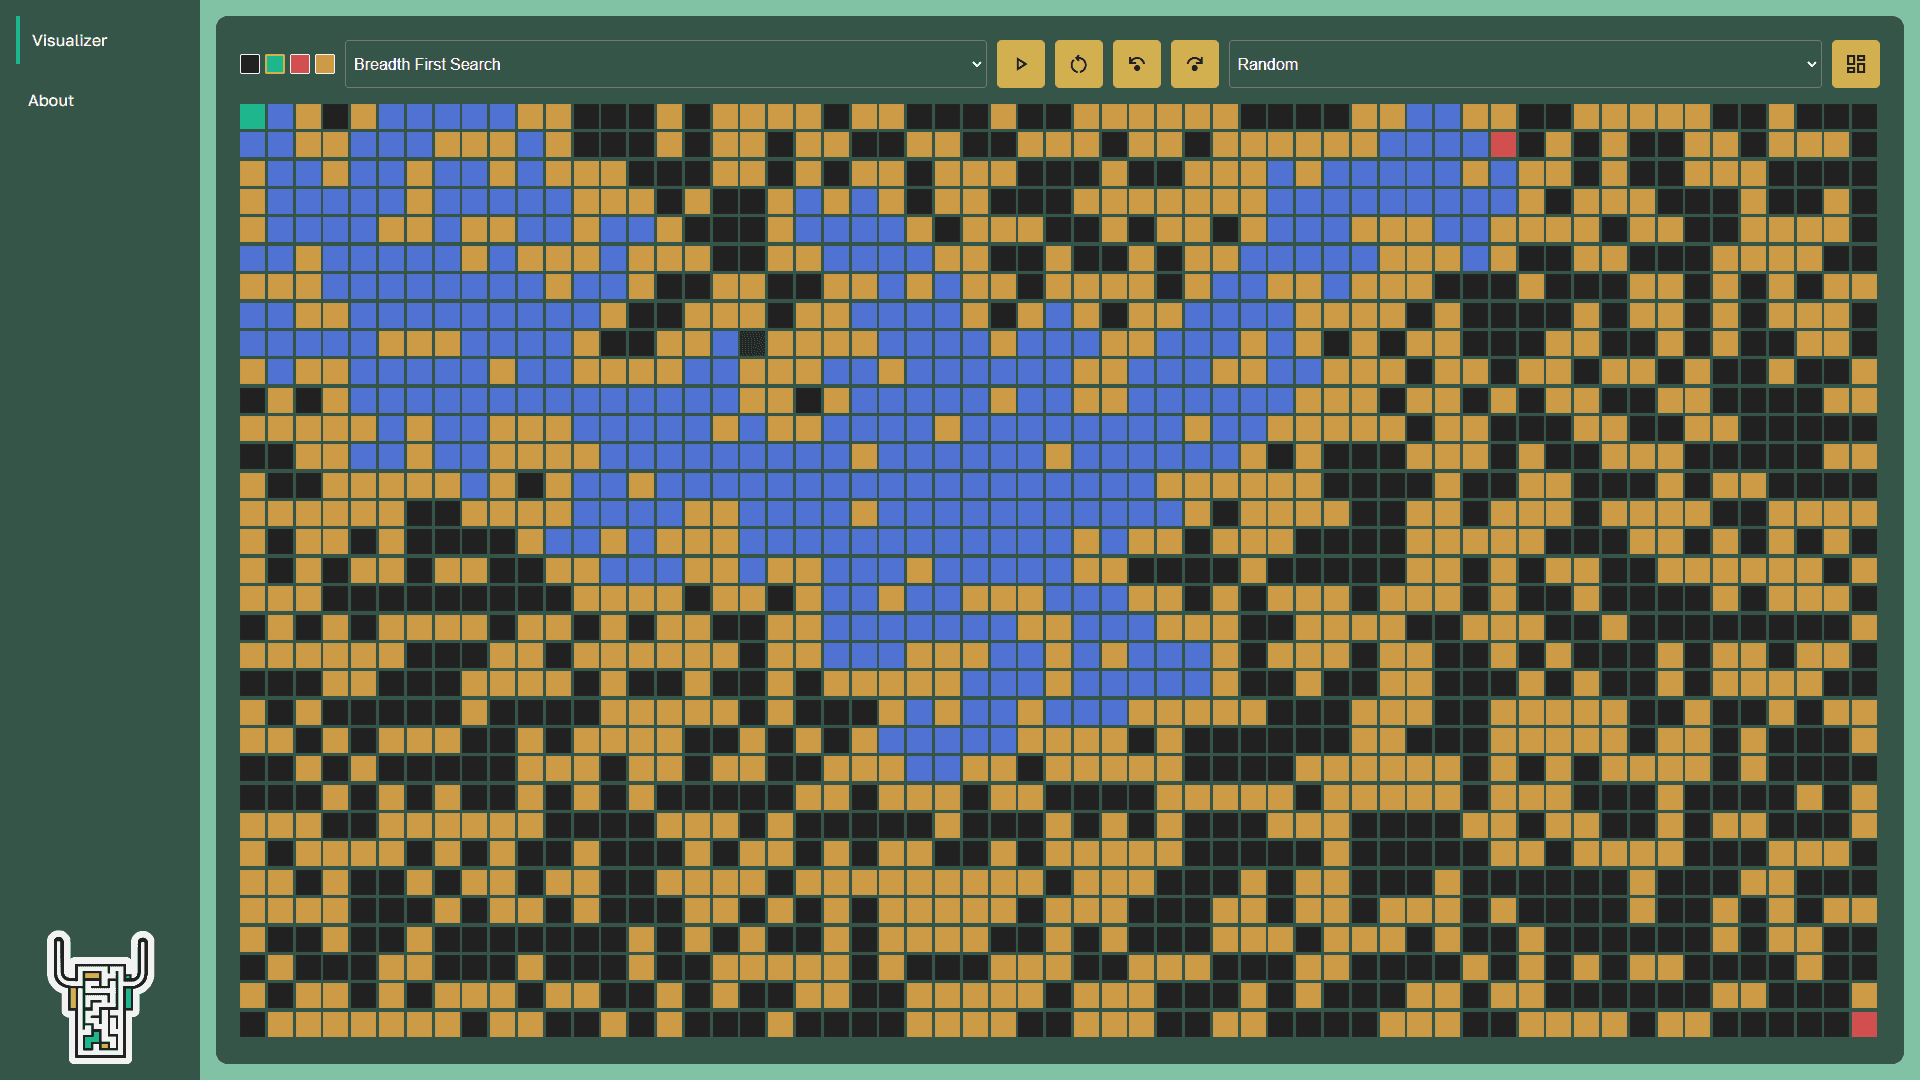This screenshot has height=1080, width=1920.
Task: Click the red end node color swatch
Action: click(x=299, y=63)
